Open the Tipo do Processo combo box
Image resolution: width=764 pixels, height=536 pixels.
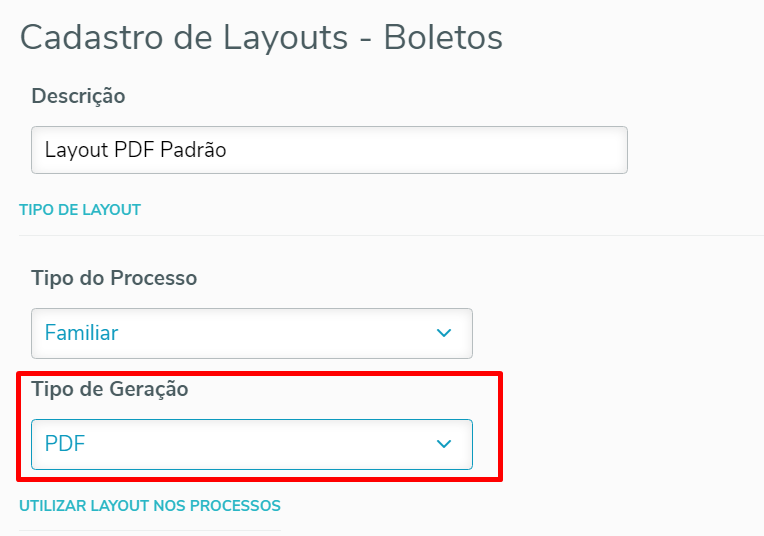click(250, 333)
